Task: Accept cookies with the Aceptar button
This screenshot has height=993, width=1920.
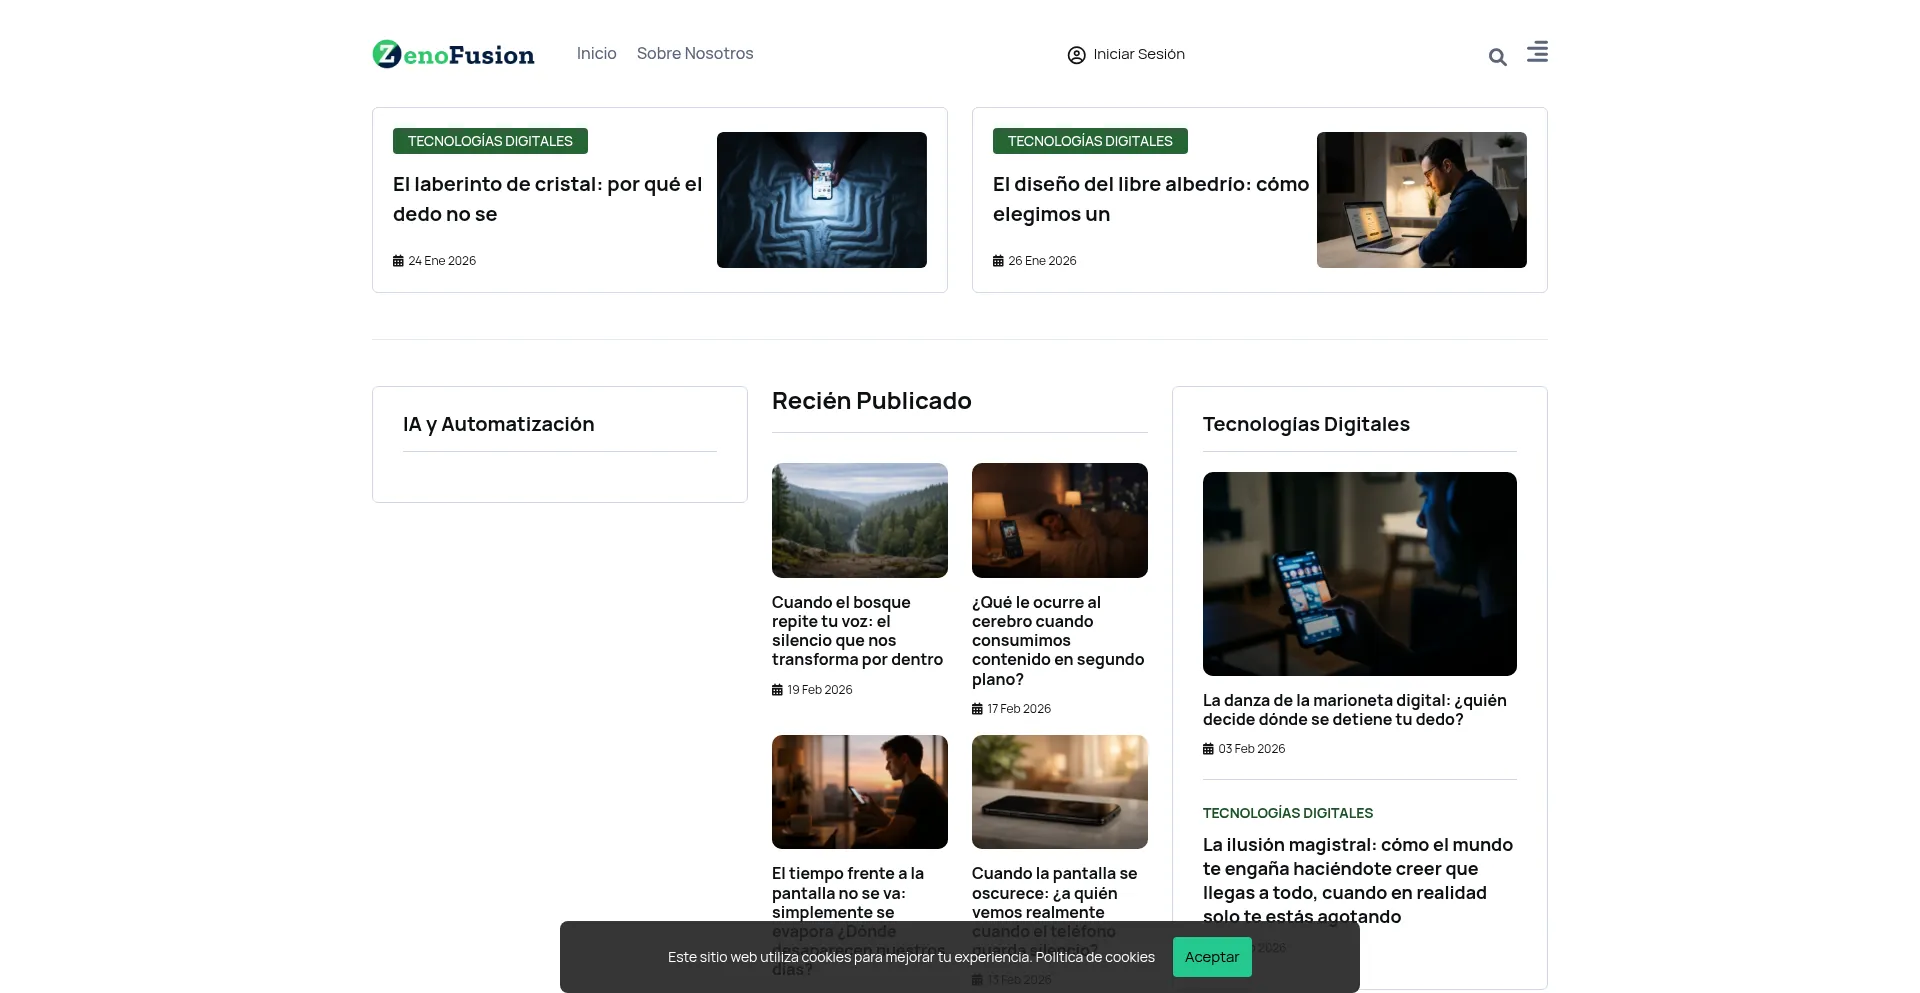Action: [1212, 957]
